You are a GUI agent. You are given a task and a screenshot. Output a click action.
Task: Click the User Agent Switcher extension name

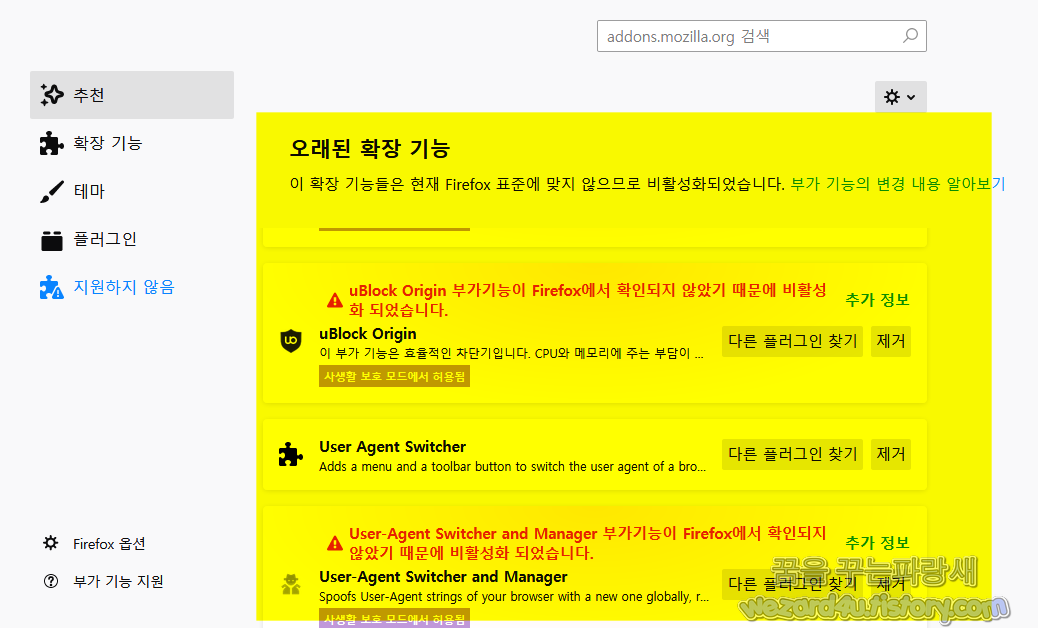coord(393,447)
